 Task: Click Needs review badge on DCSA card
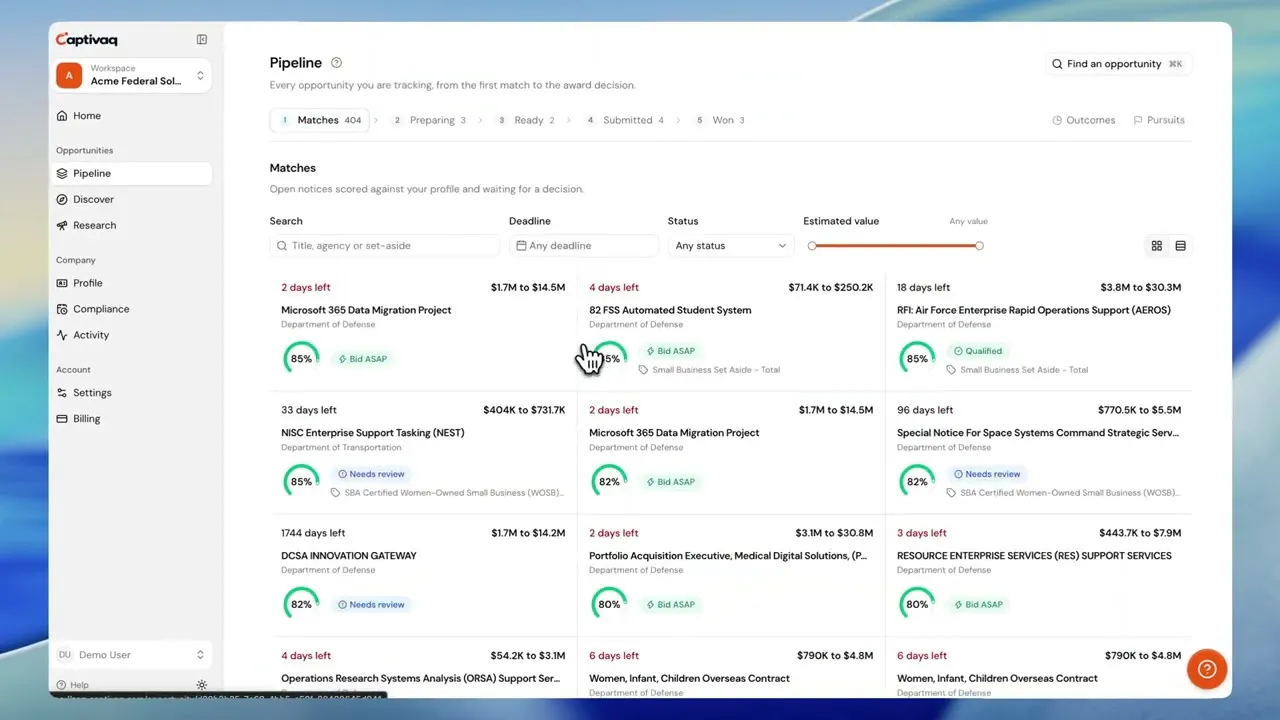[x=371, y=605]
